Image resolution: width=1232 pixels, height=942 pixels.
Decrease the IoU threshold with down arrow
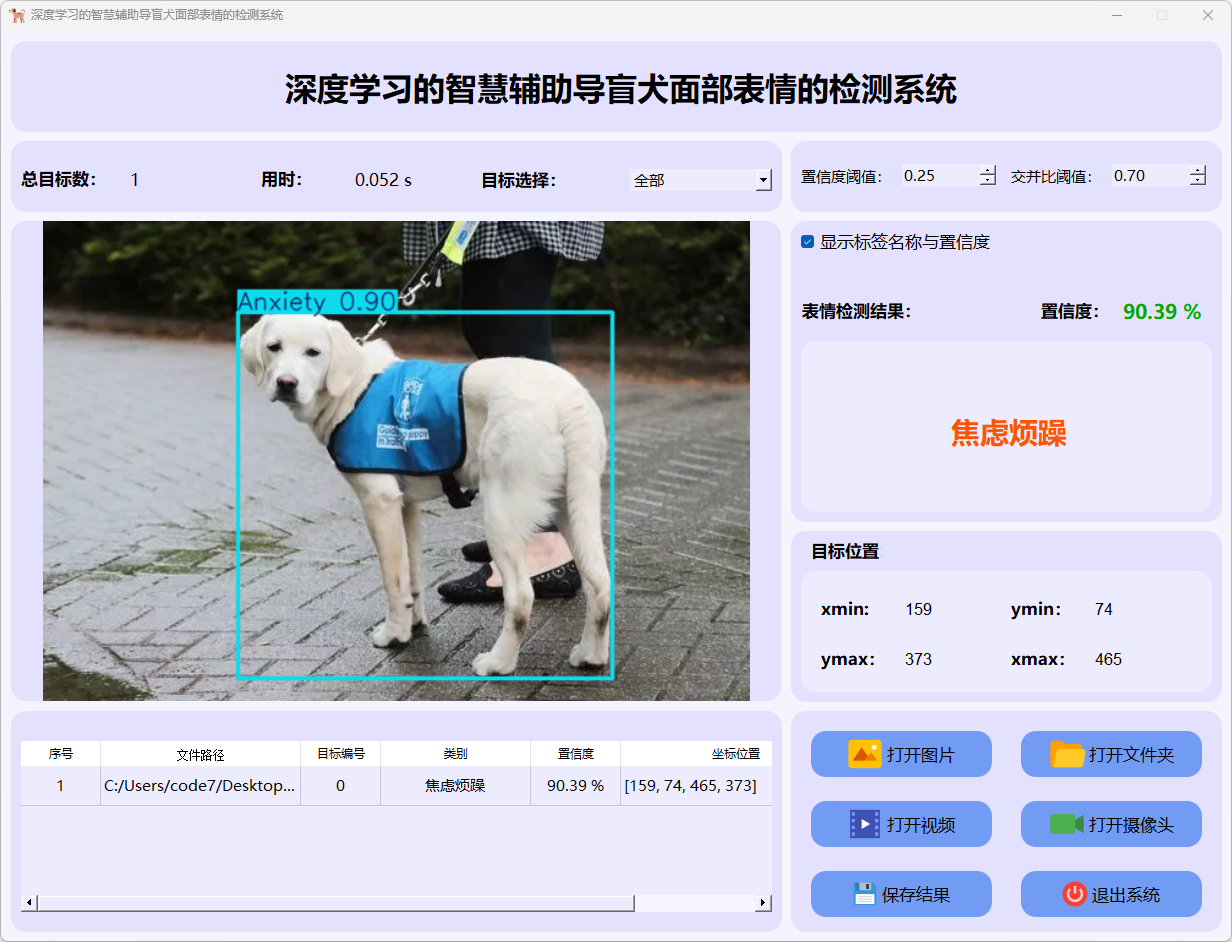1198,181
